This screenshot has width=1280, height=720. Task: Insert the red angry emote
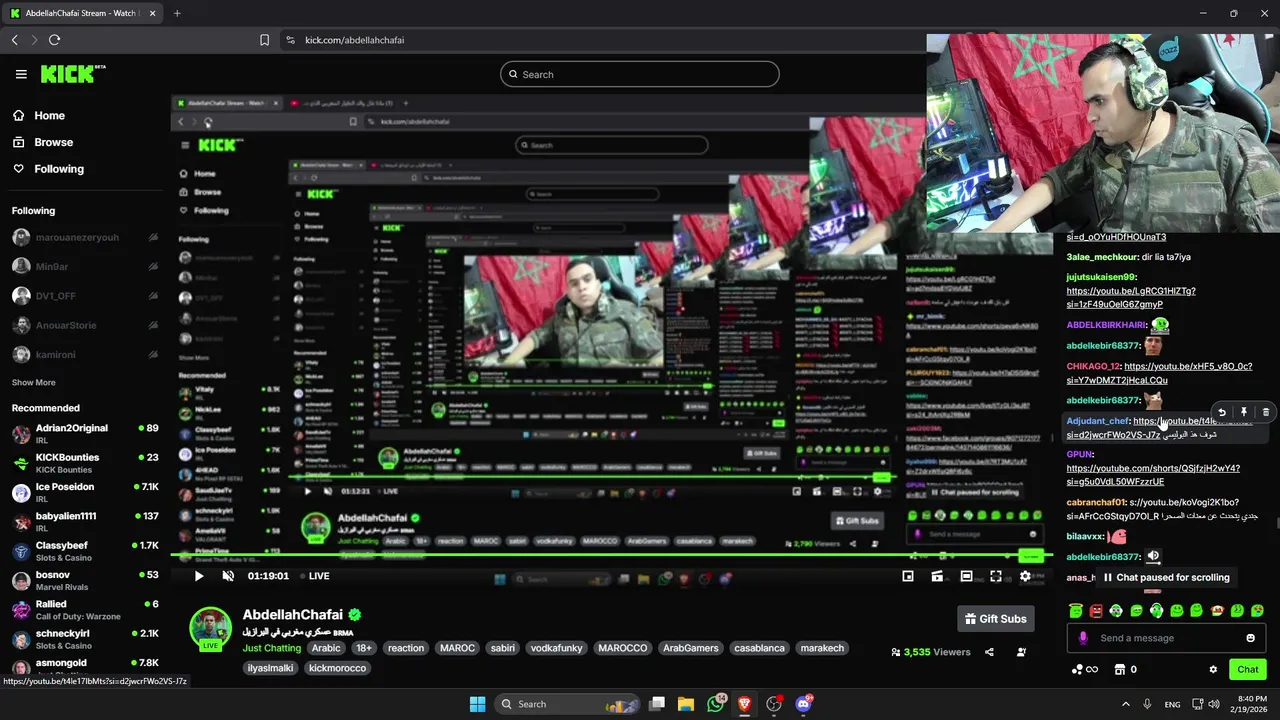point(1096,610)
